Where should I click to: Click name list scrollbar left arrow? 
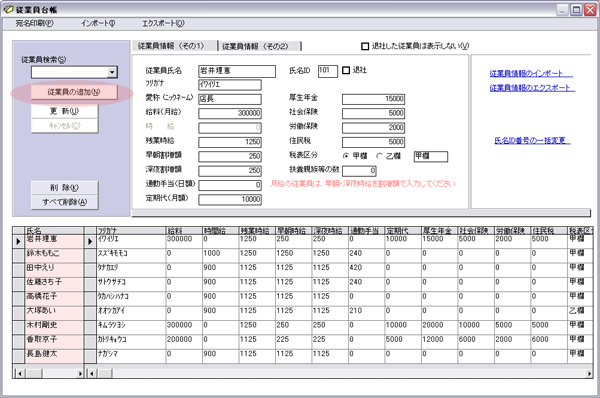pyautogui.click(x=19, y=373)
